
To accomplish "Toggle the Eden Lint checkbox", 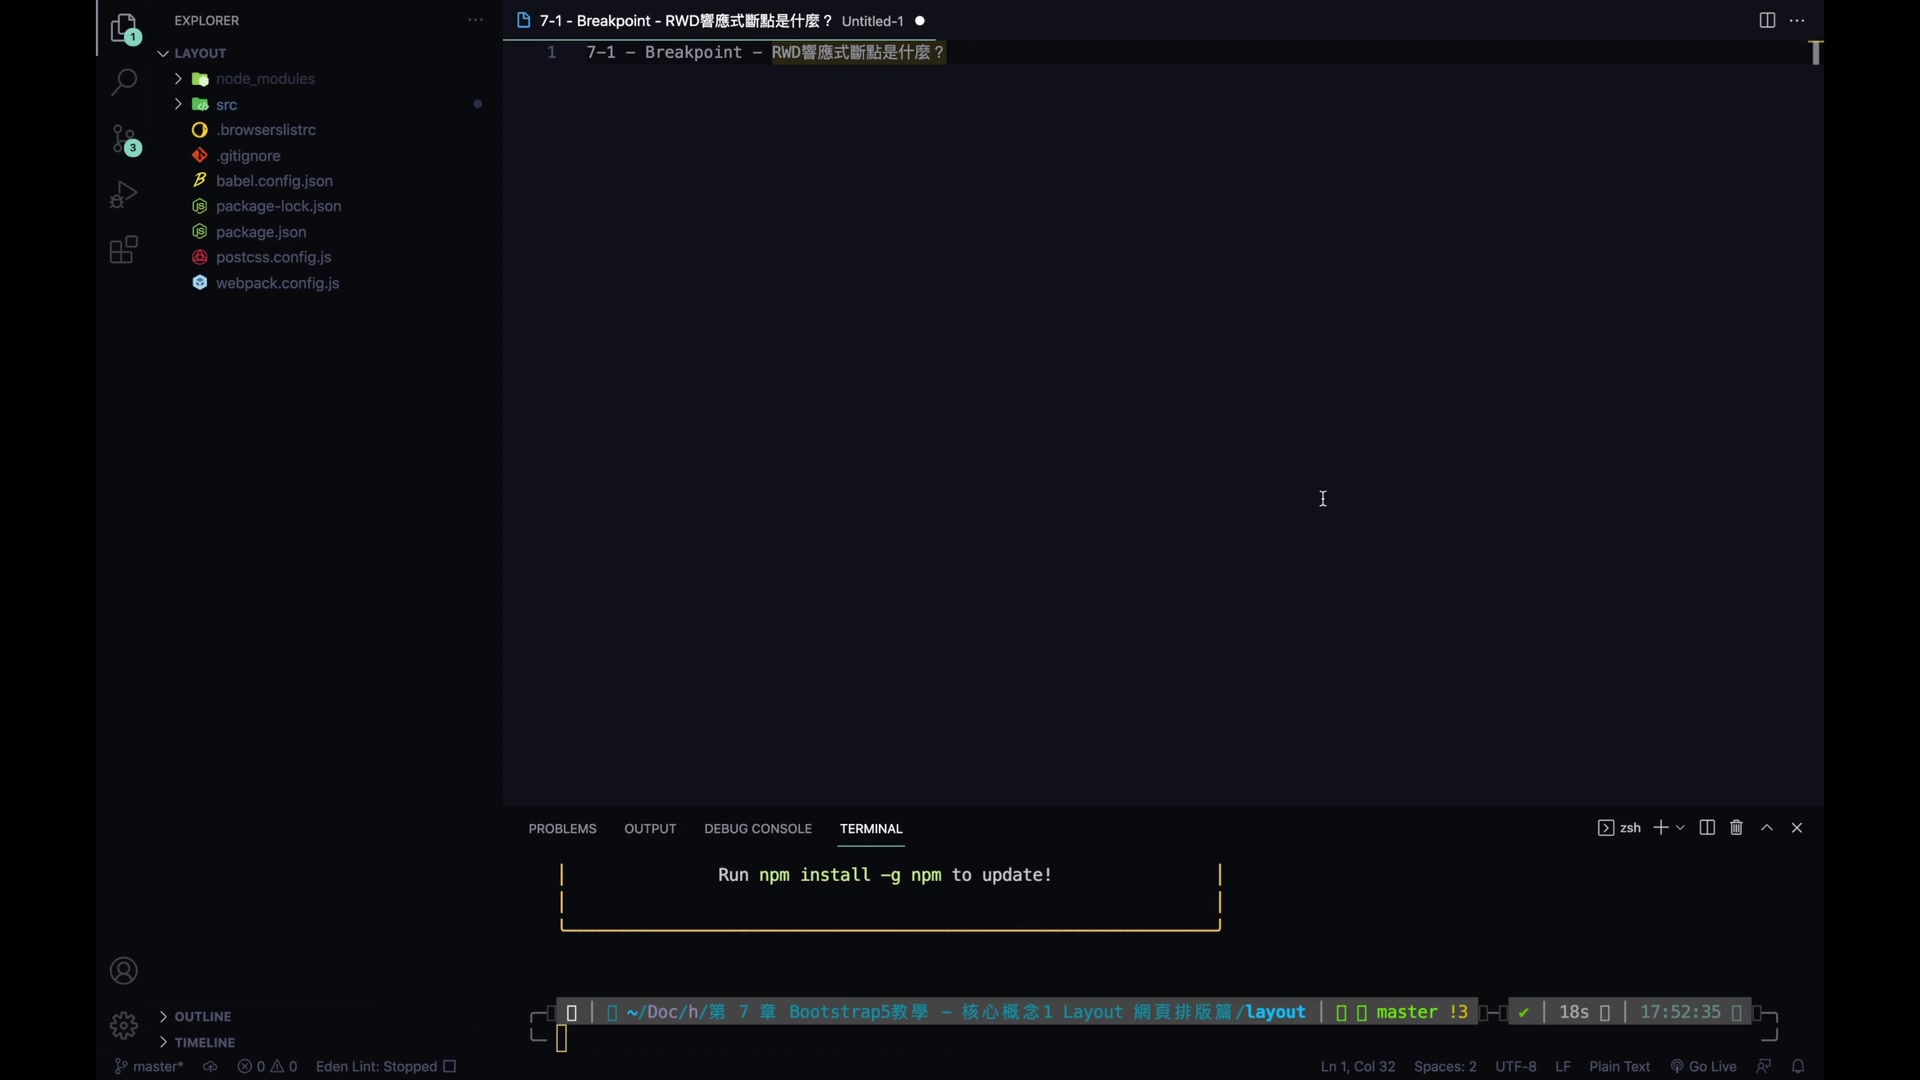I will tap(449, 1066).
